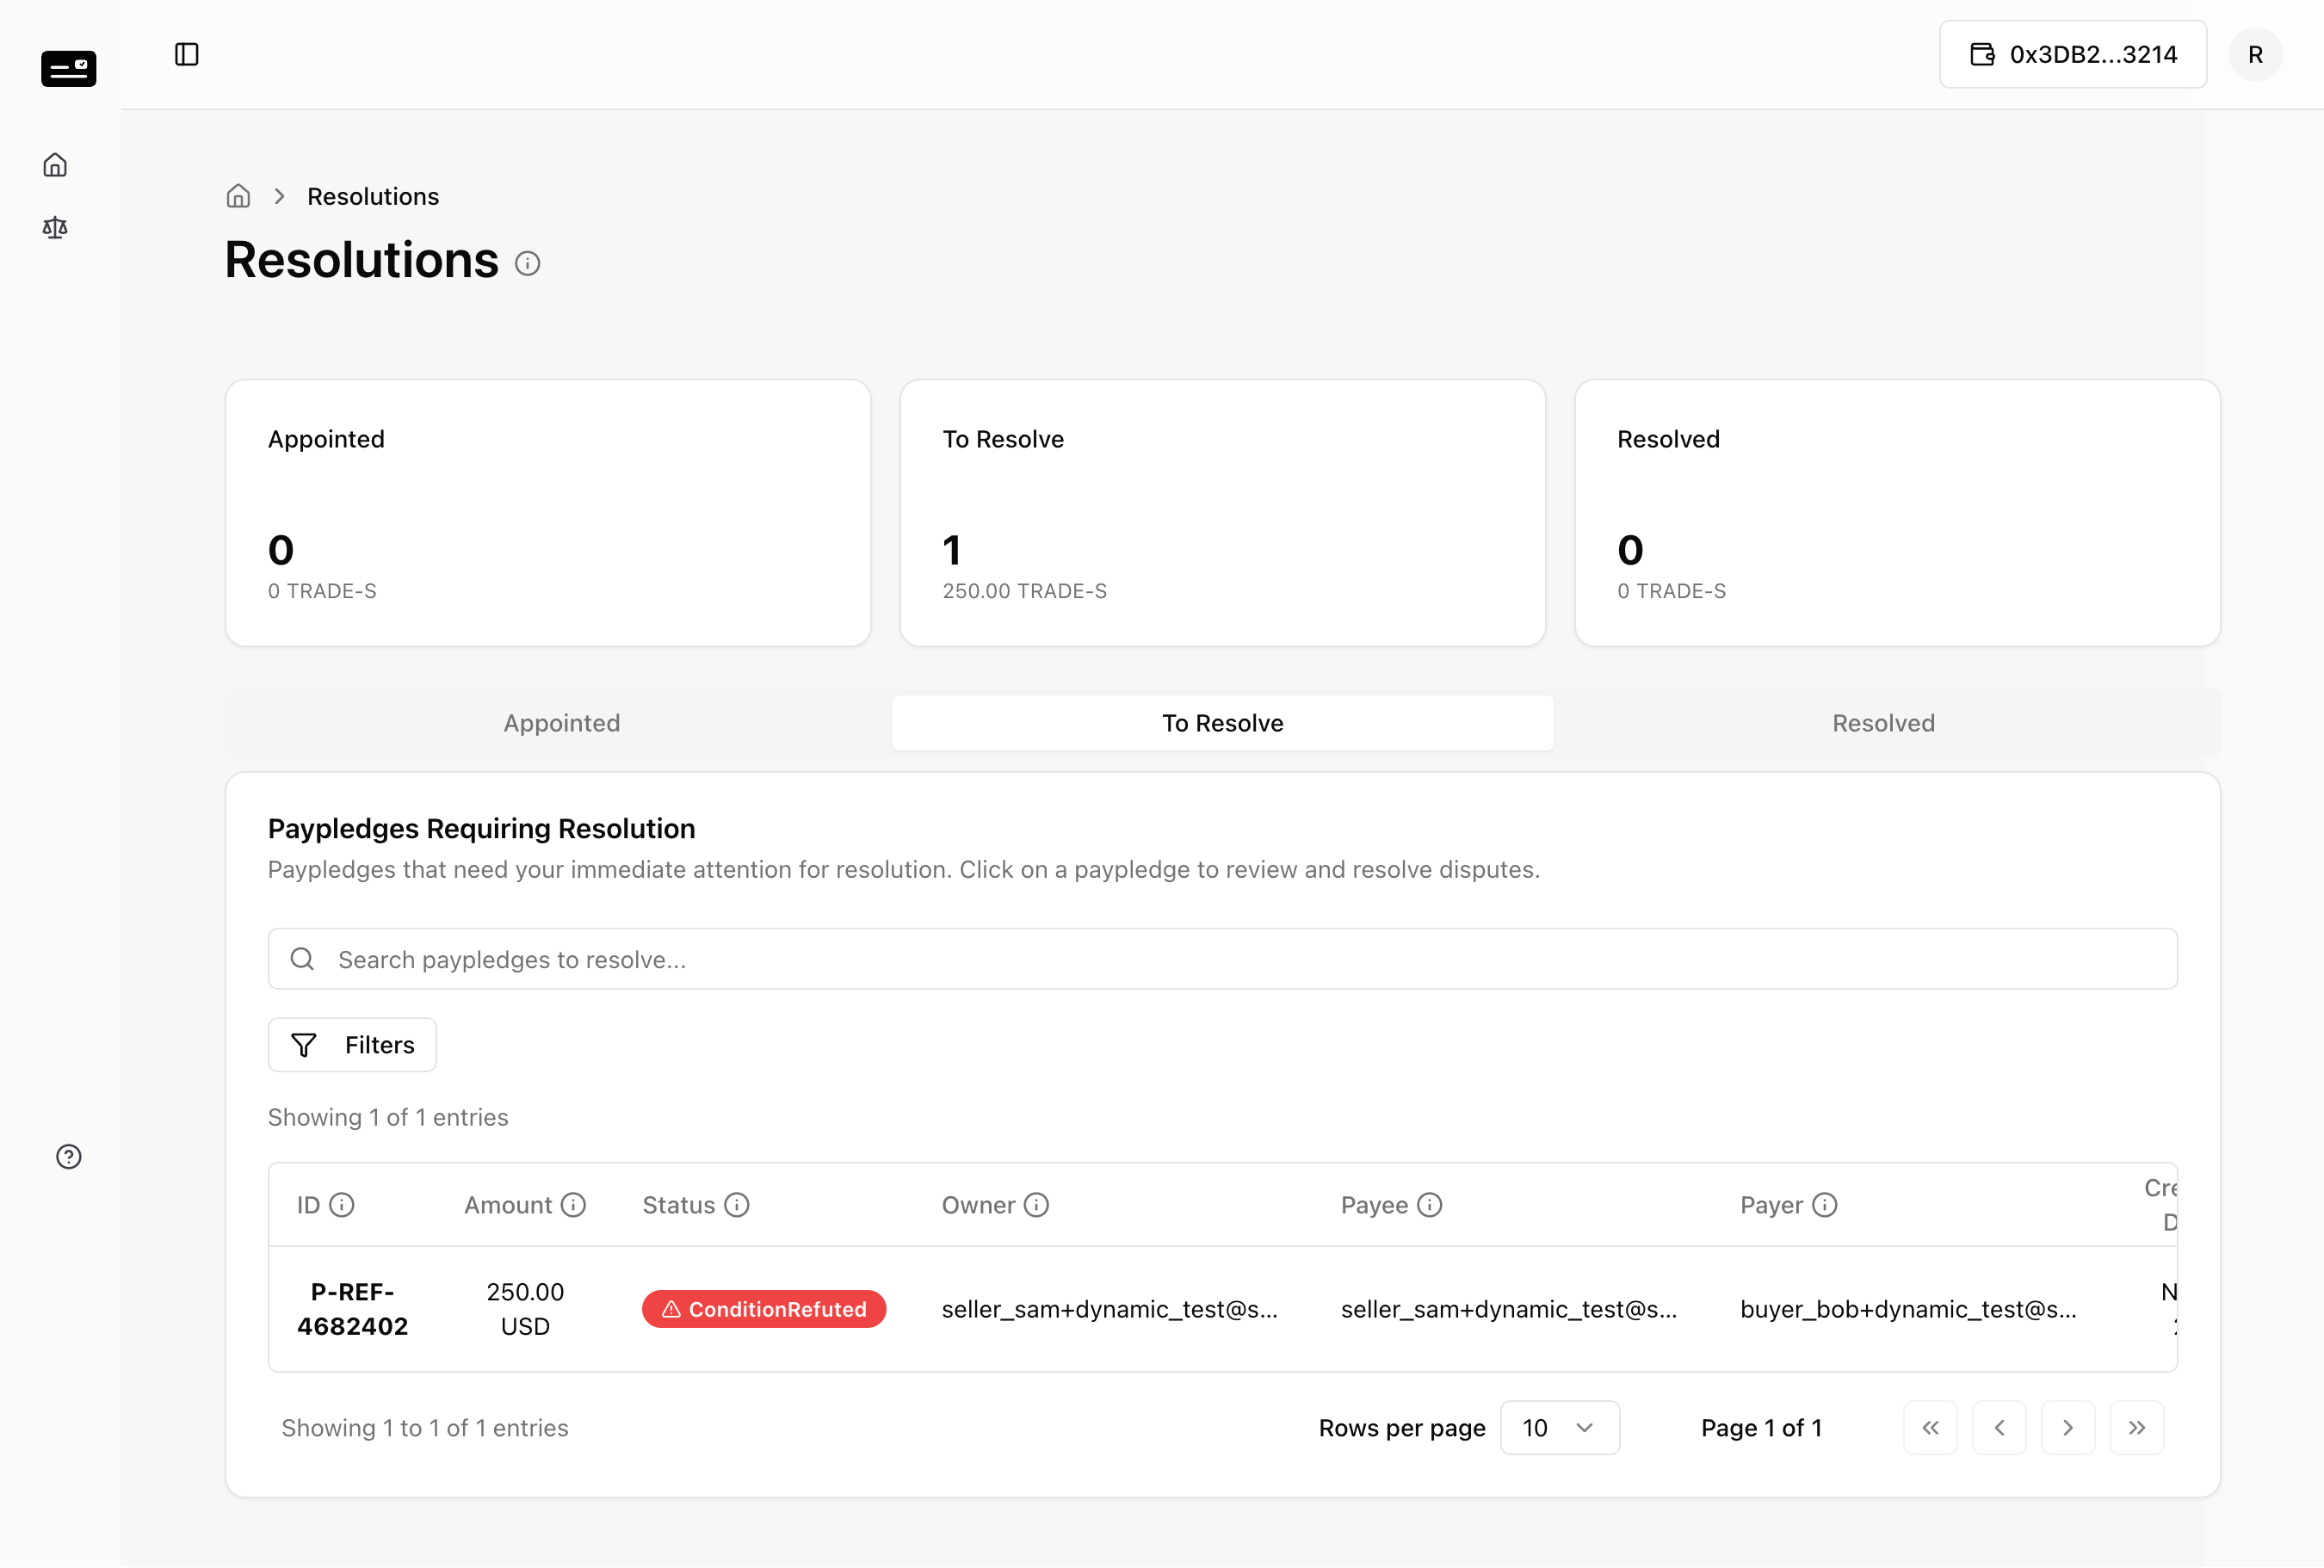The height and width of the screenshot is (1568, 2324).
Task: Click the To Resolve summary card
Action: (x=1223, y=513)
